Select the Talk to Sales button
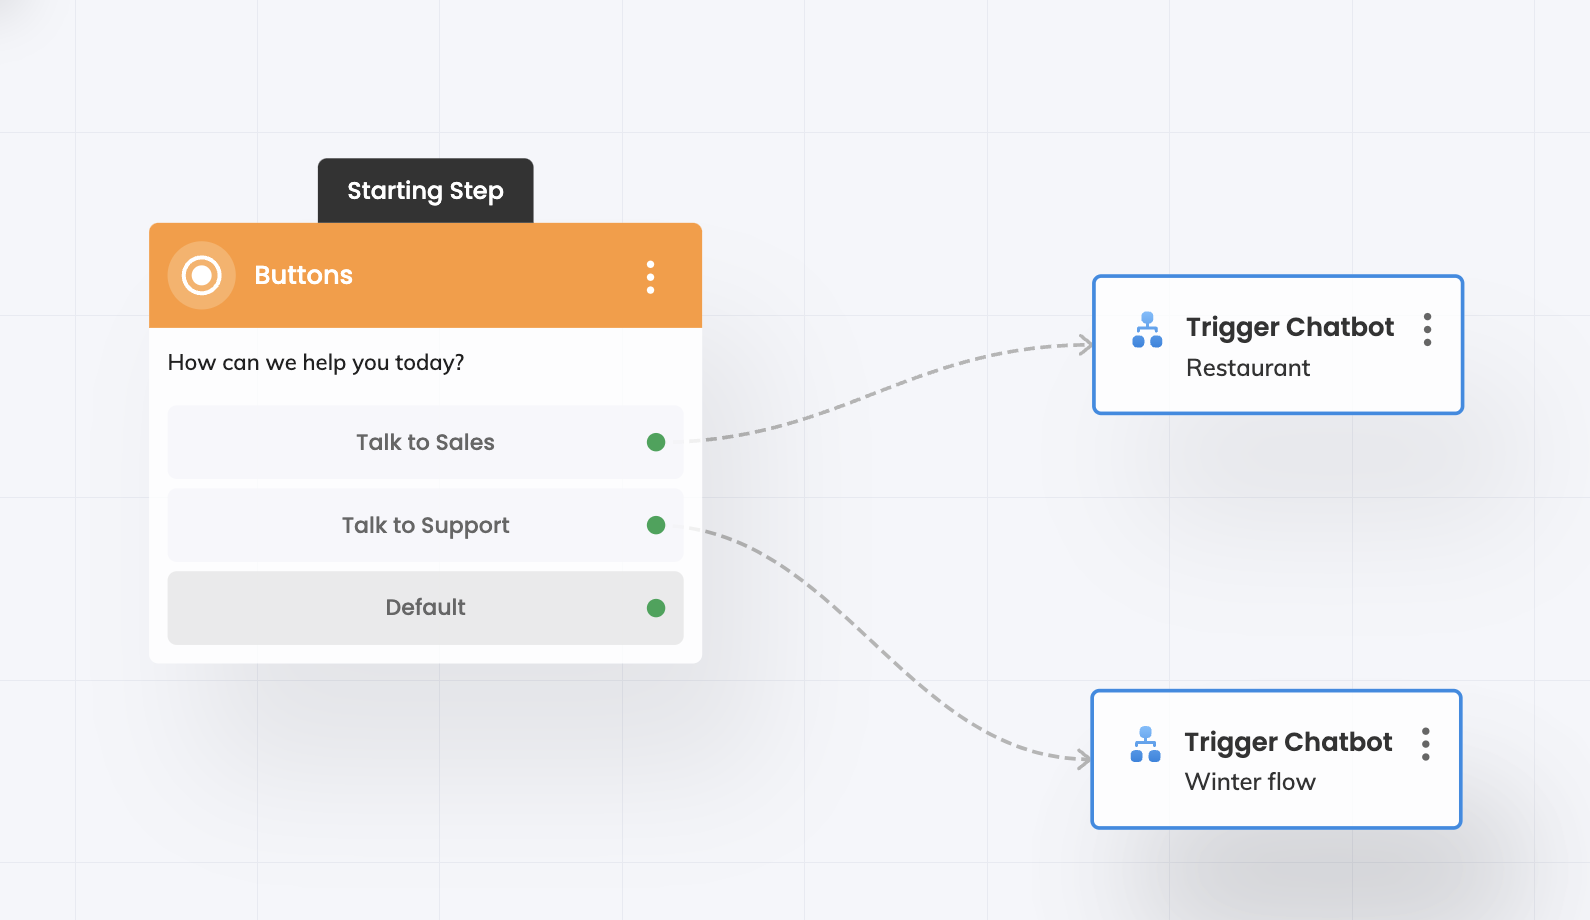 click(425, 442)
